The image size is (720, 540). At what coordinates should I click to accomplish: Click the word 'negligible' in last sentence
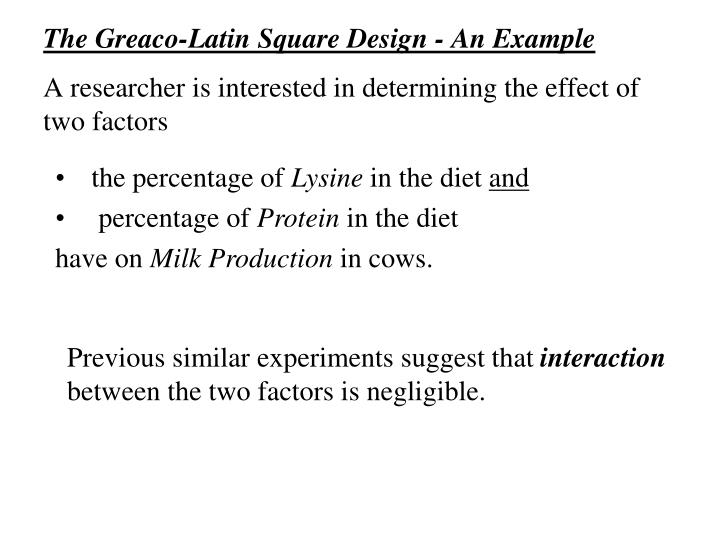tap(422, 393)
